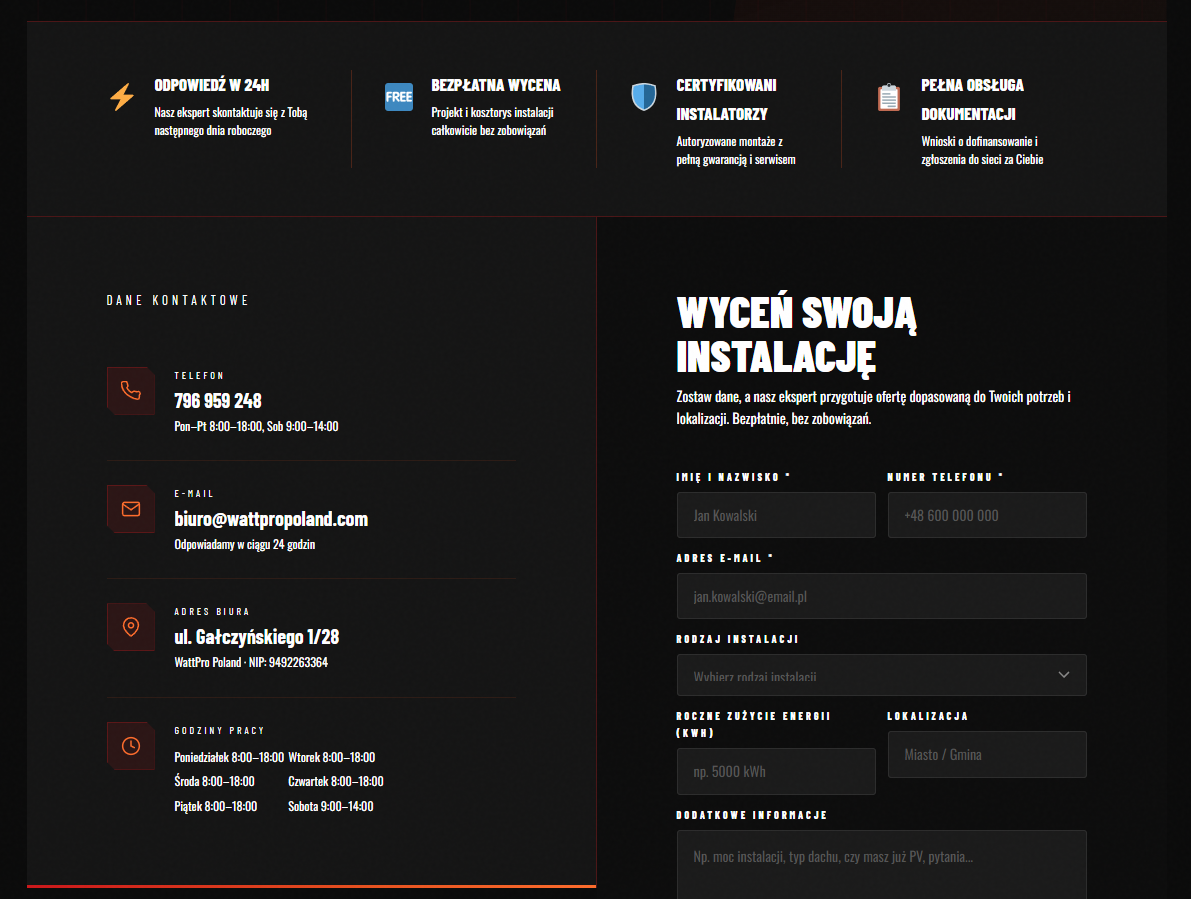Click the Telefon label
The height and width of the screenshot is (899, 1191).
[x=199, y=376]
